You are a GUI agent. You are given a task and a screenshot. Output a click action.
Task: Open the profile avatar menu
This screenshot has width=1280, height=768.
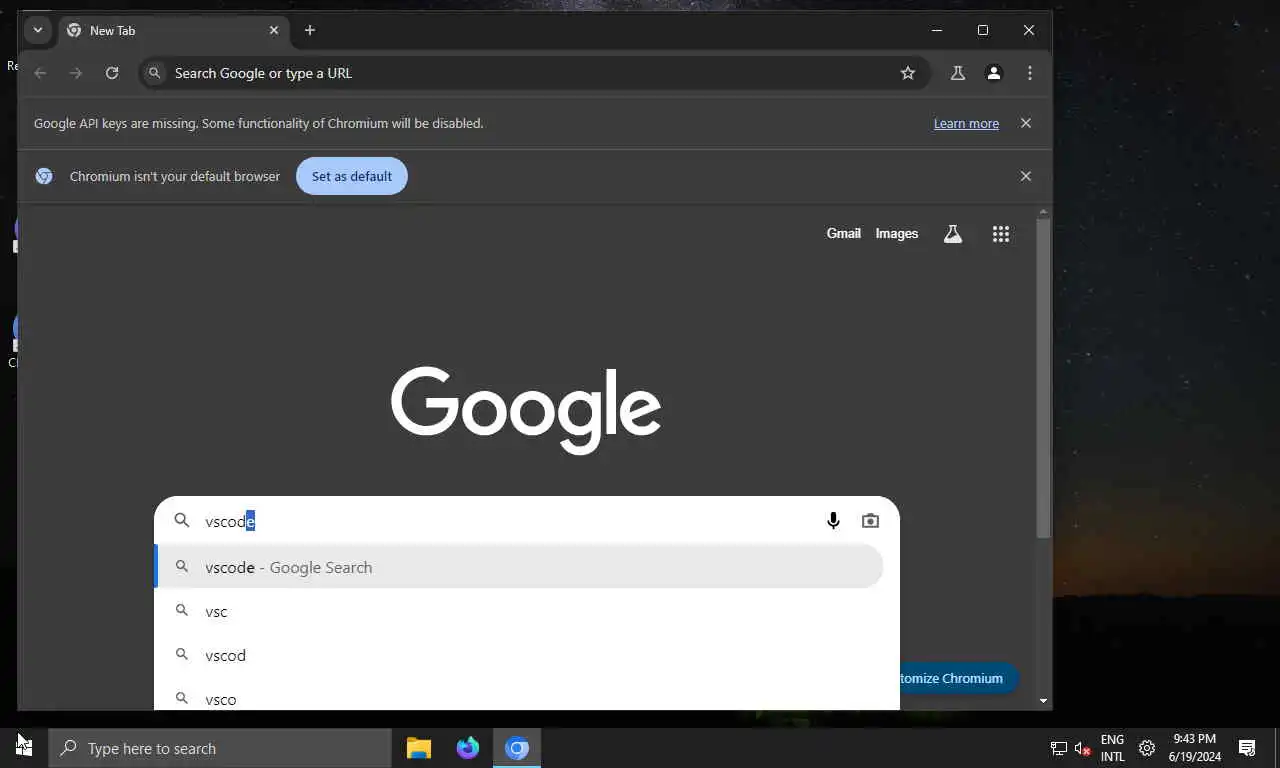pos(994,73)
